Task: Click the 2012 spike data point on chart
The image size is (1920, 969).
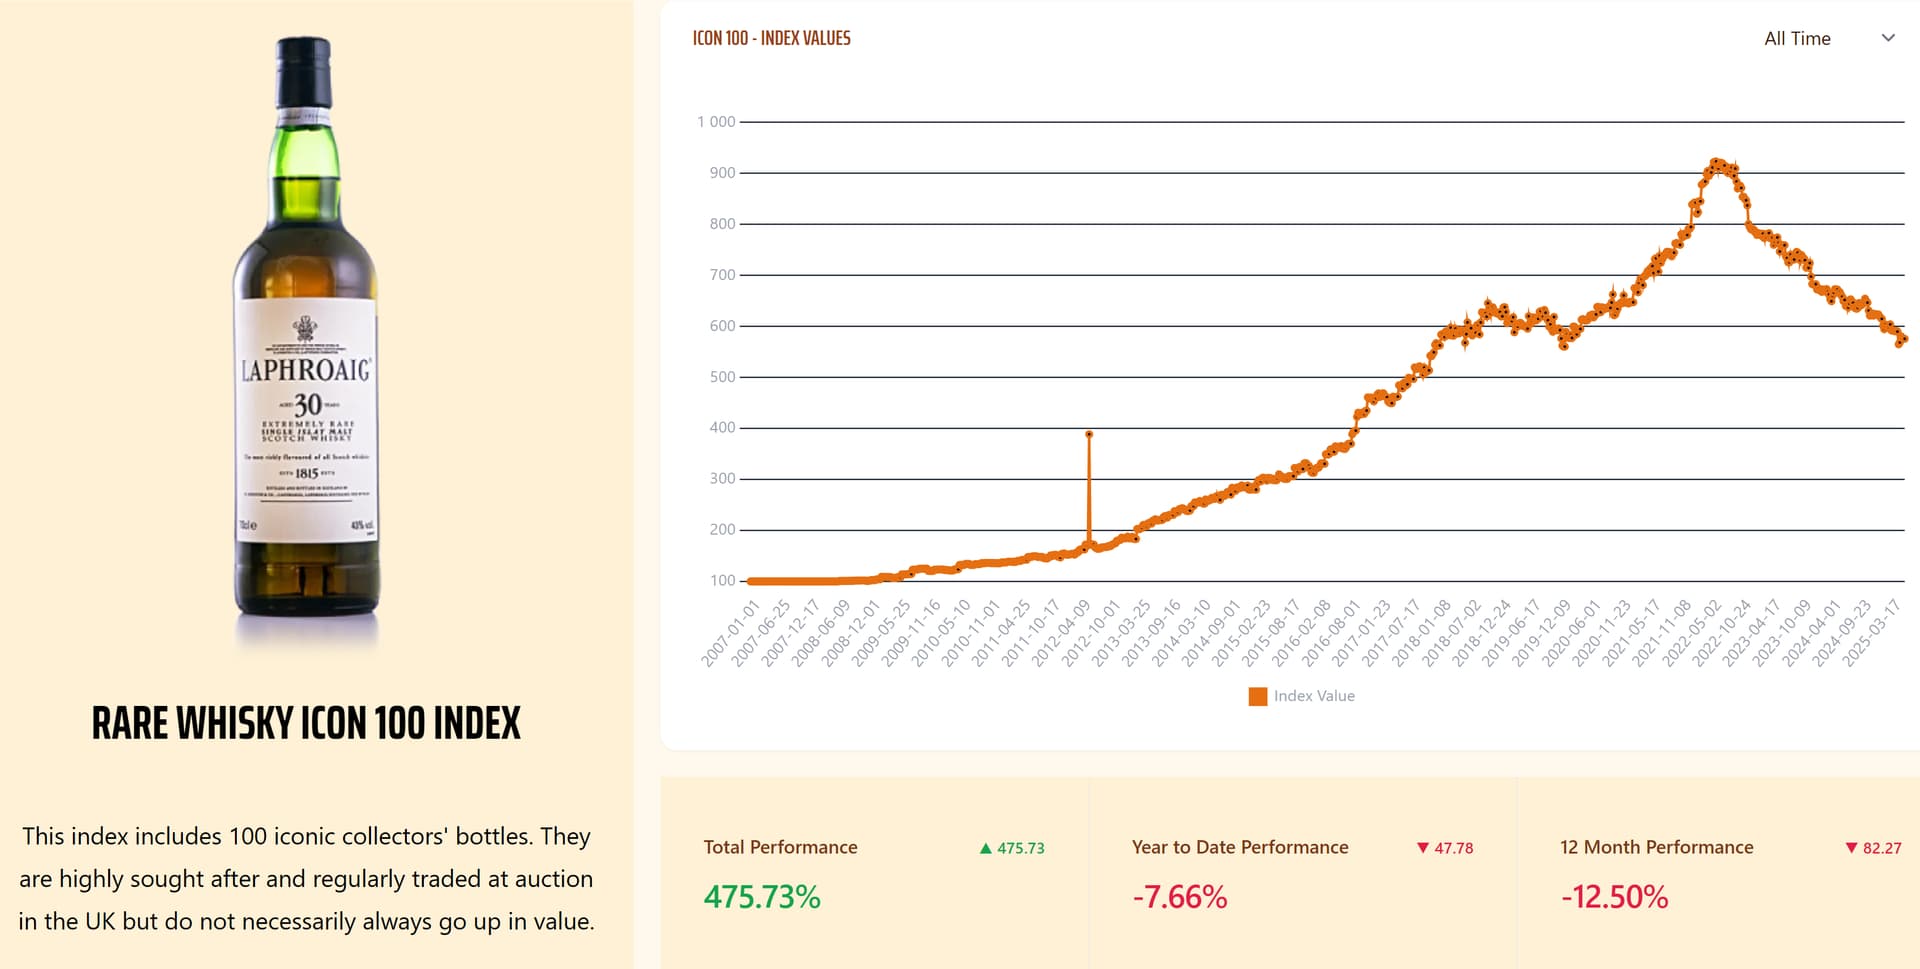Action: [1089, 435]
